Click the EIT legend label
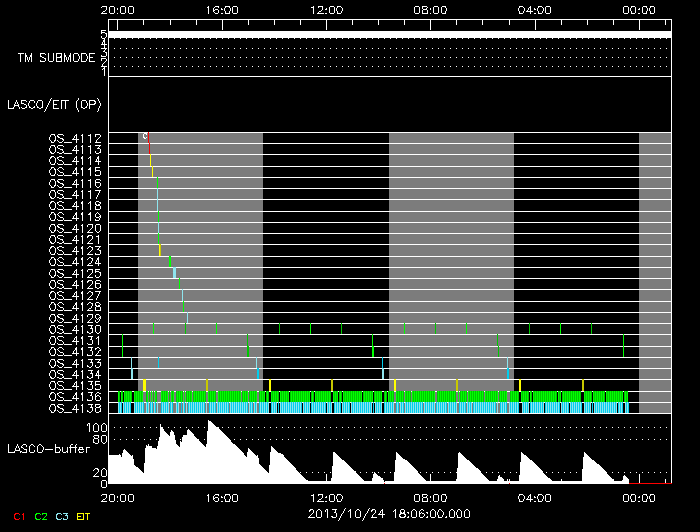Viewport: 700px width, 532px height. pyautogui.click(x=84, y=516)
